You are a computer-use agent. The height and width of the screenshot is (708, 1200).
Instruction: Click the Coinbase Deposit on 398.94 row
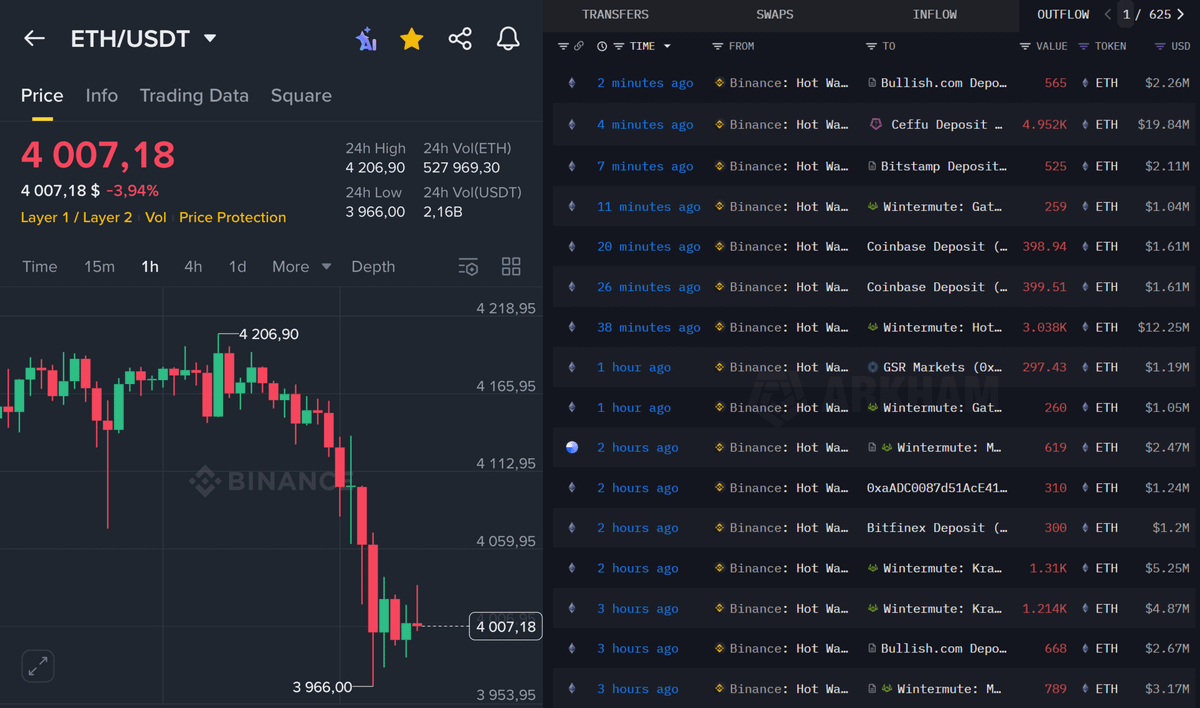[937, 246]
